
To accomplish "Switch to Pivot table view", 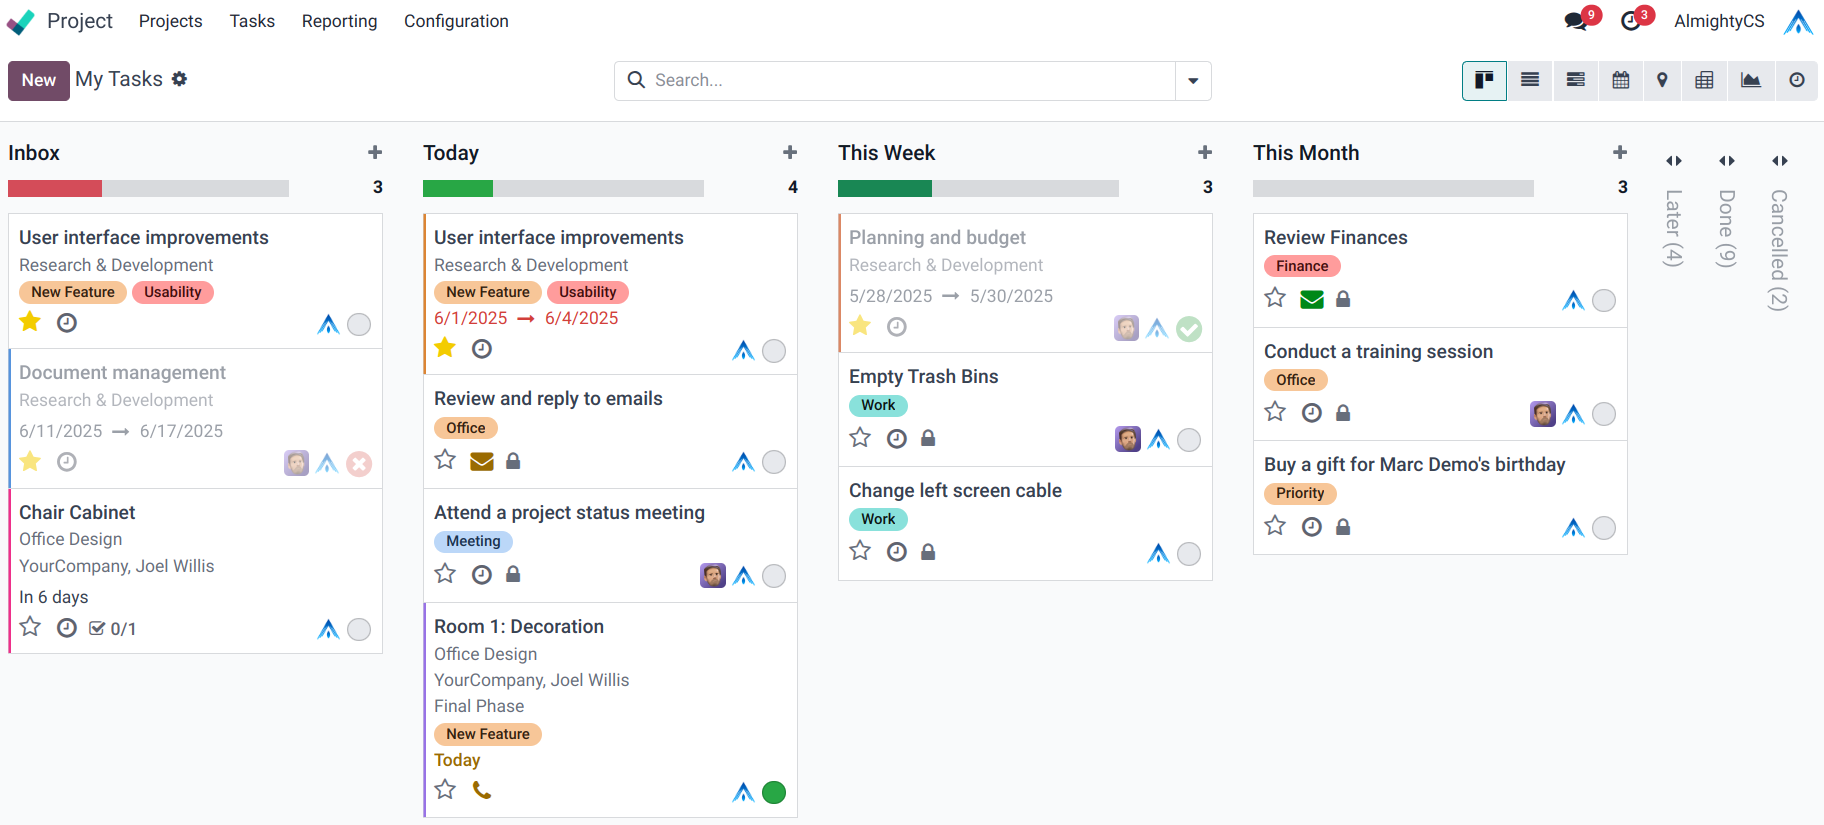I will click(1704, 80).
